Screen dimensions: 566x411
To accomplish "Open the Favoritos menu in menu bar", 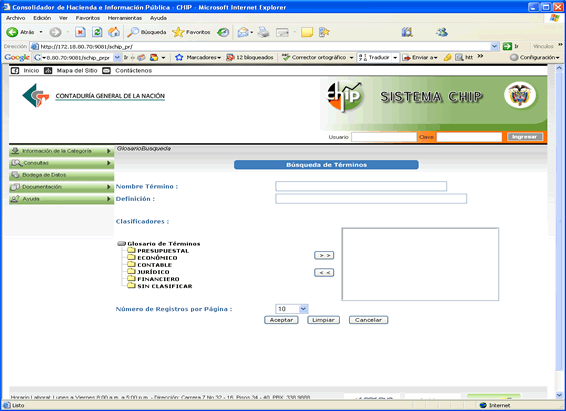I will click(x=88, y=18).
